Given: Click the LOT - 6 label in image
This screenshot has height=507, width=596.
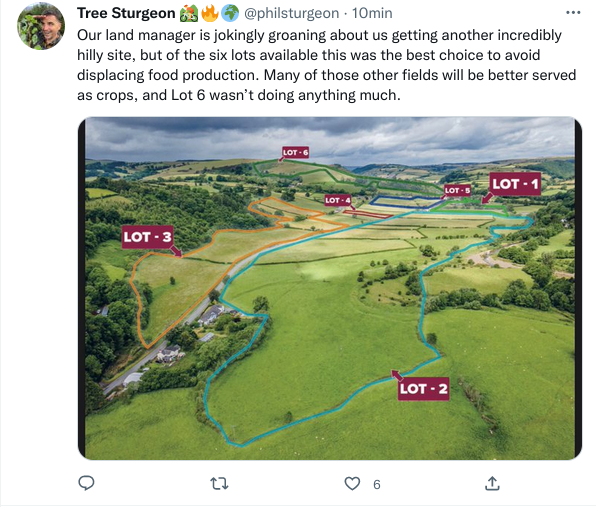Looking at the screenshot, I should click(295, 152).
